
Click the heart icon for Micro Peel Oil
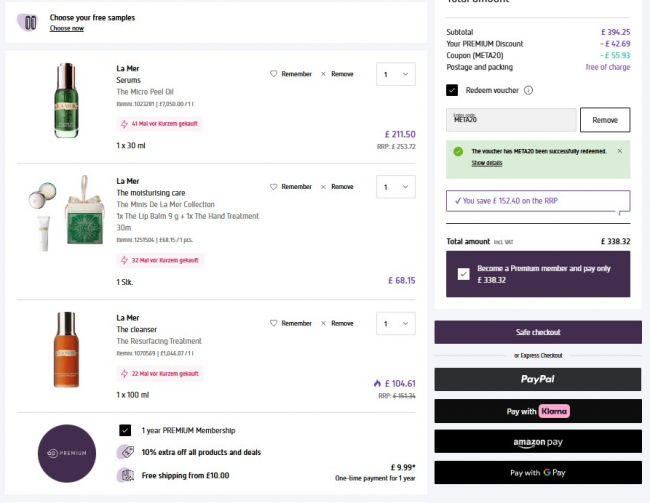[274, 74]
